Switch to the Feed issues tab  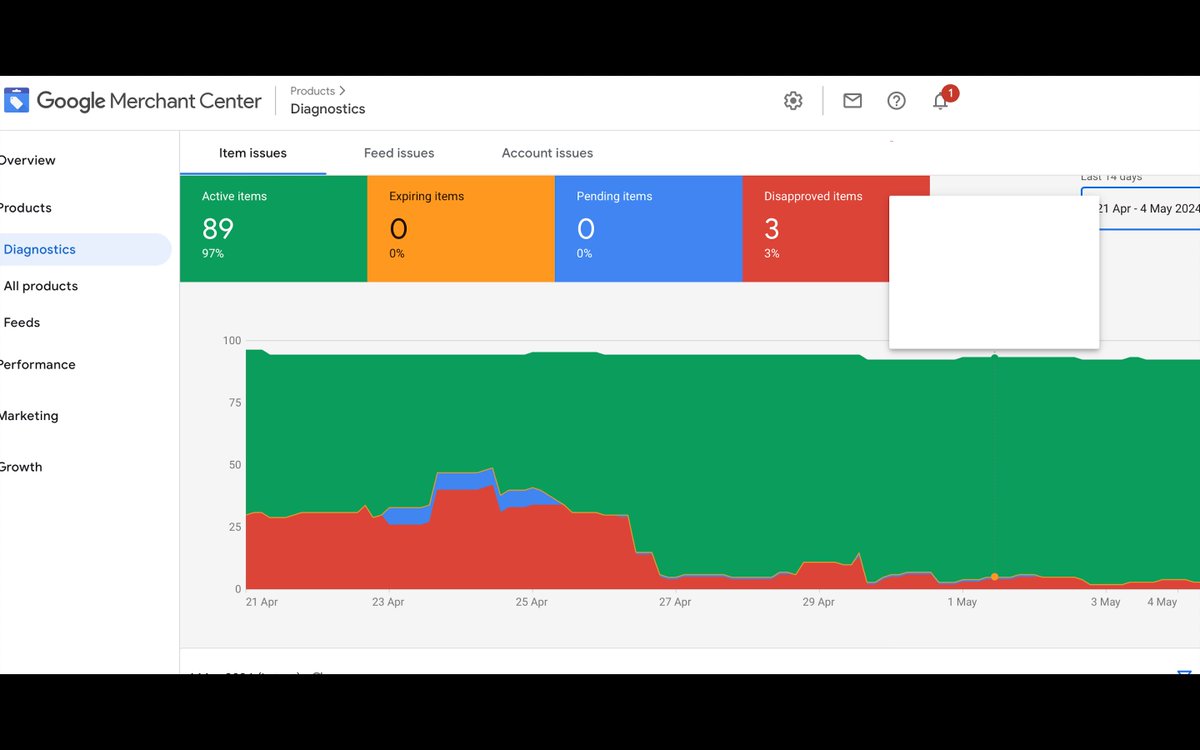point(399,153)
